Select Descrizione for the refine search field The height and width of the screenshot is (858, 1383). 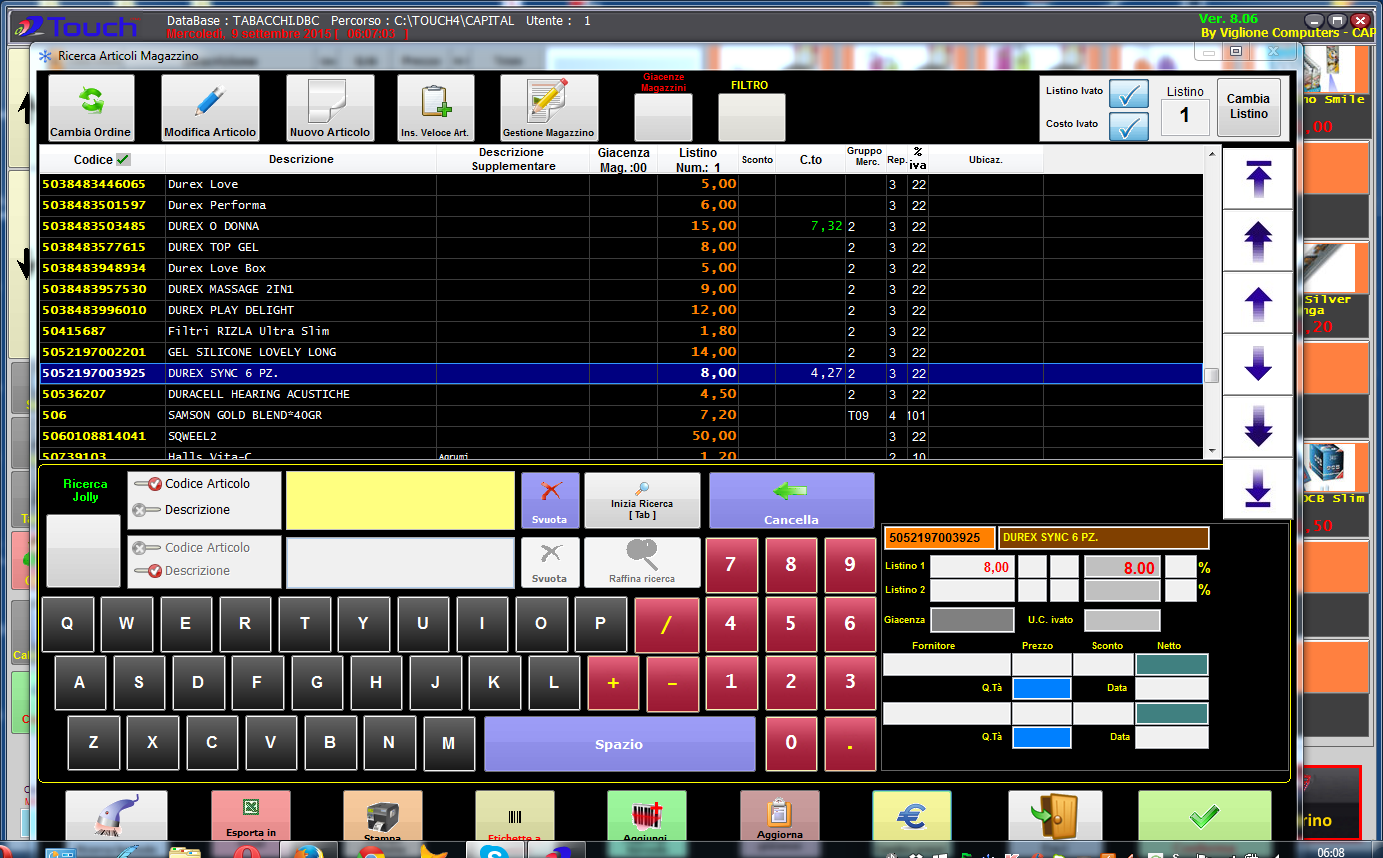(x=181, y=571)
